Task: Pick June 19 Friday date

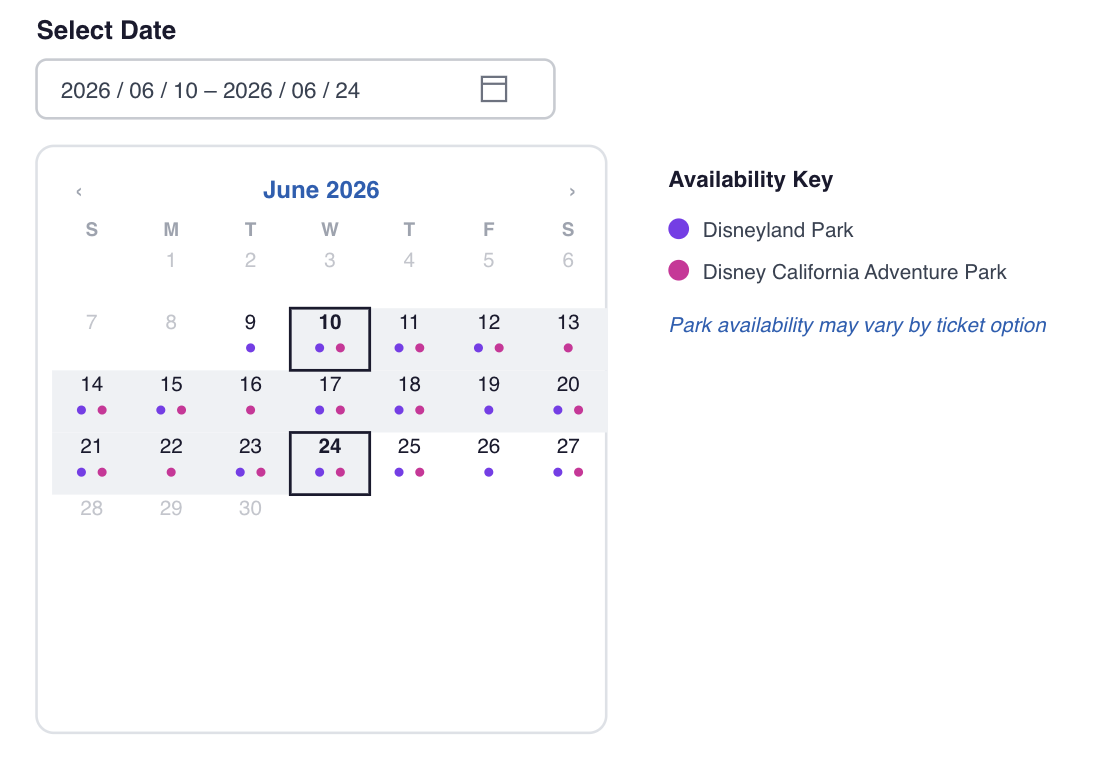Action: click(488, 401)
